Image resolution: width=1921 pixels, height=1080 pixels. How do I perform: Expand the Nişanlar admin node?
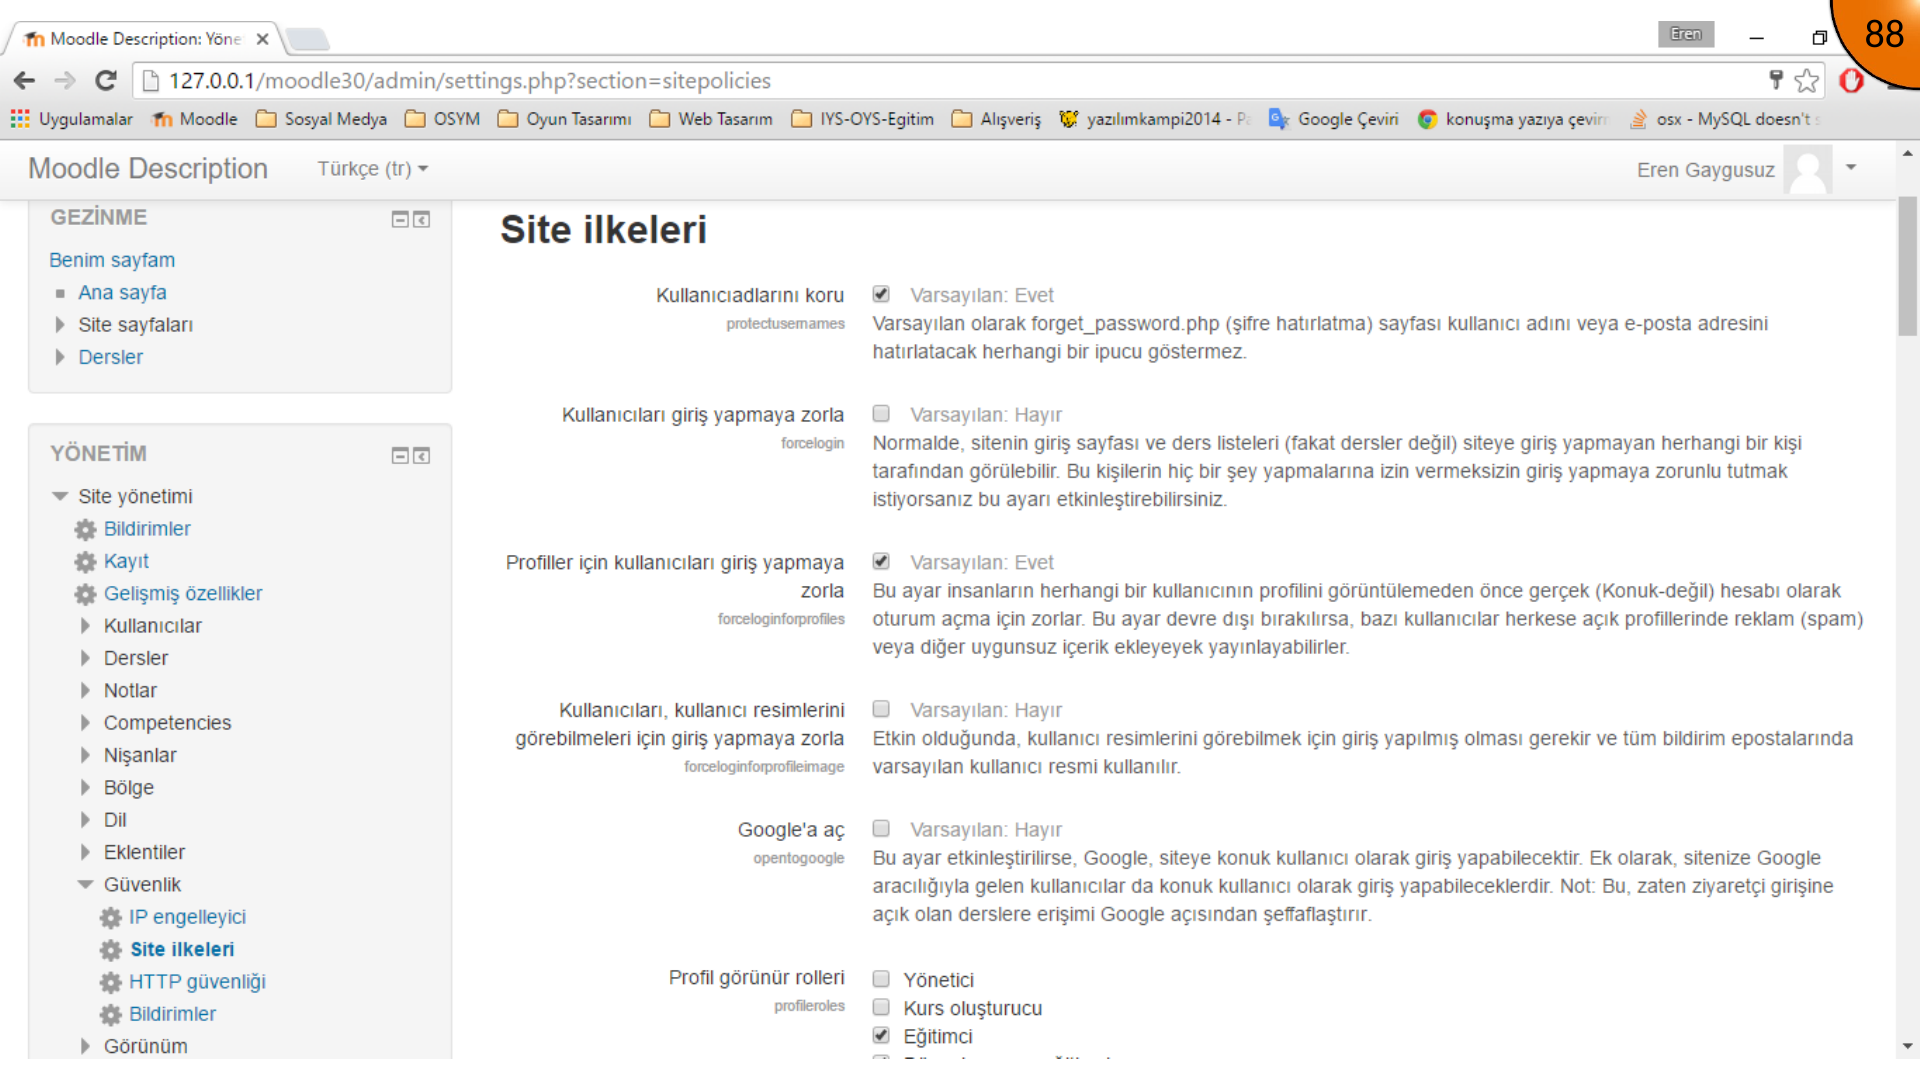(x=85, y=756)
